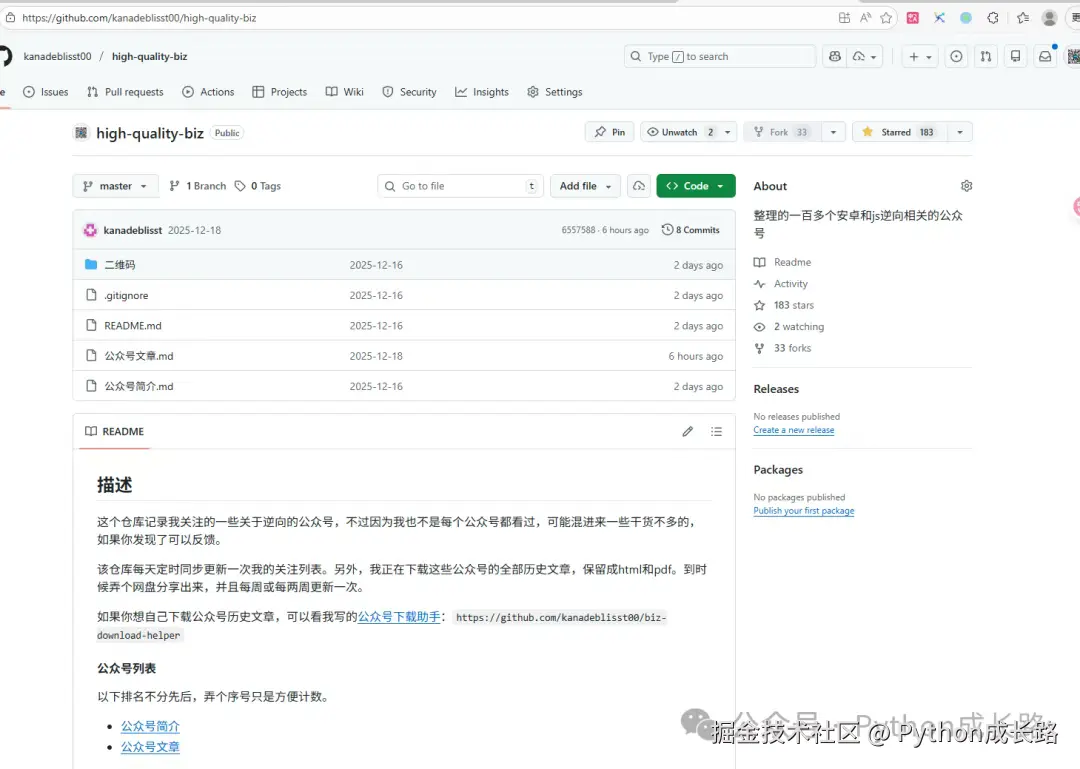Pin the repository
The image size is (1080, 769).
click(610, 132)
